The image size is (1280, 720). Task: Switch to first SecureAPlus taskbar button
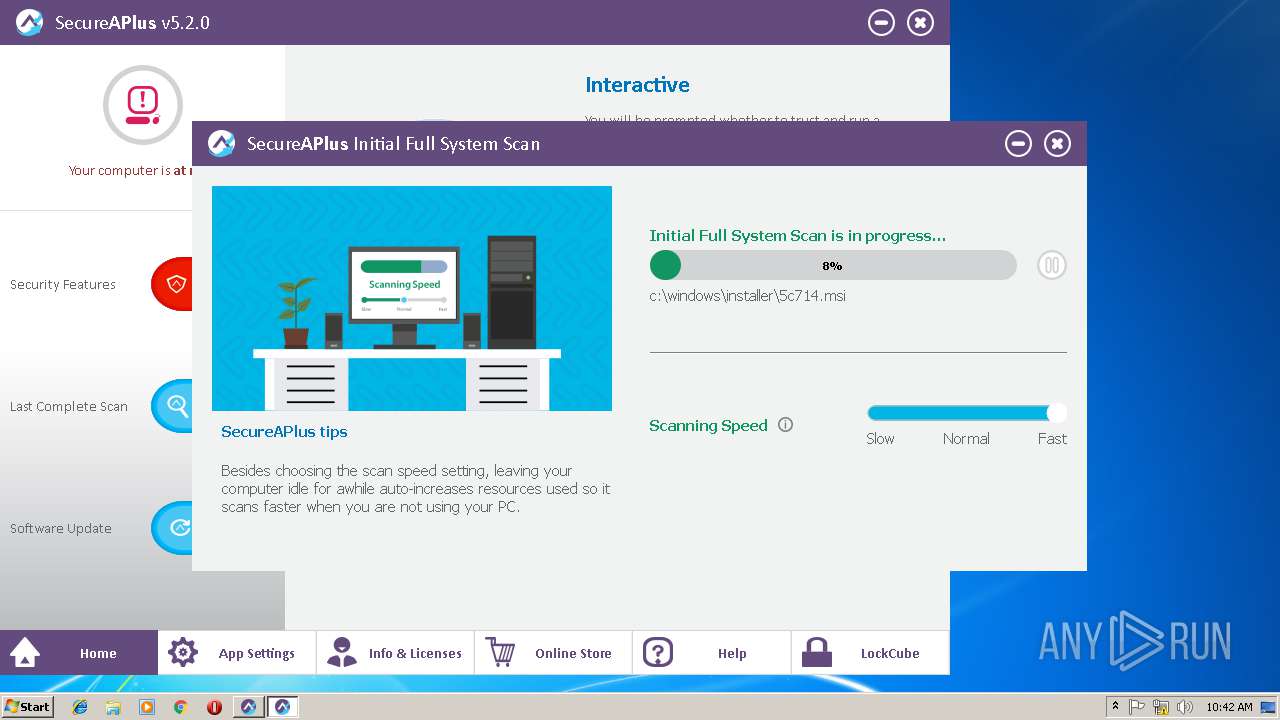[248, 707]
